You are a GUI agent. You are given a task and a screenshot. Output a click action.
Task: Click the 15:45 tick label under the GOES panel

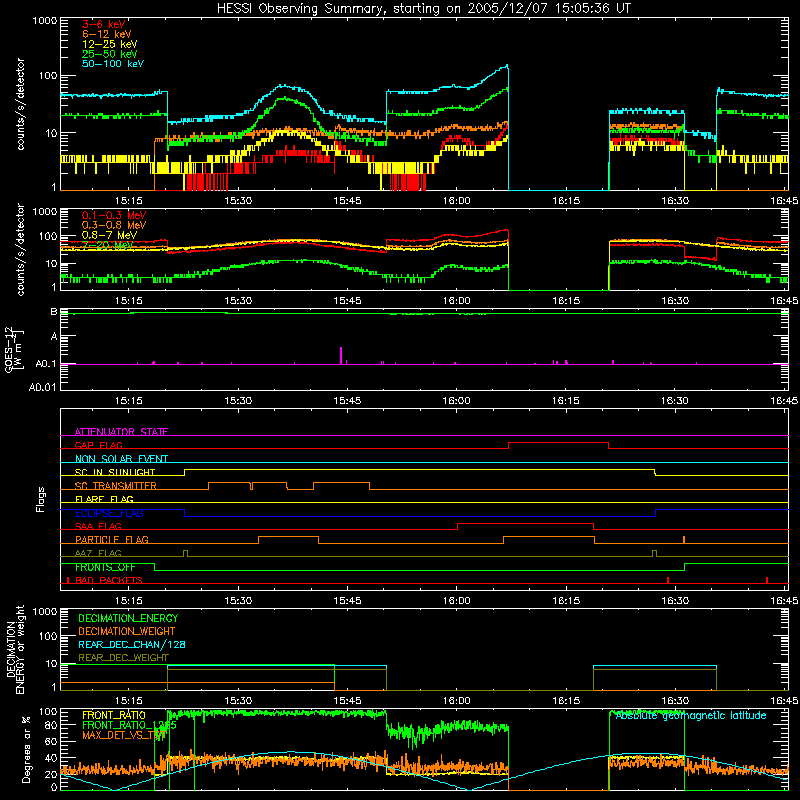coord(347,401)
